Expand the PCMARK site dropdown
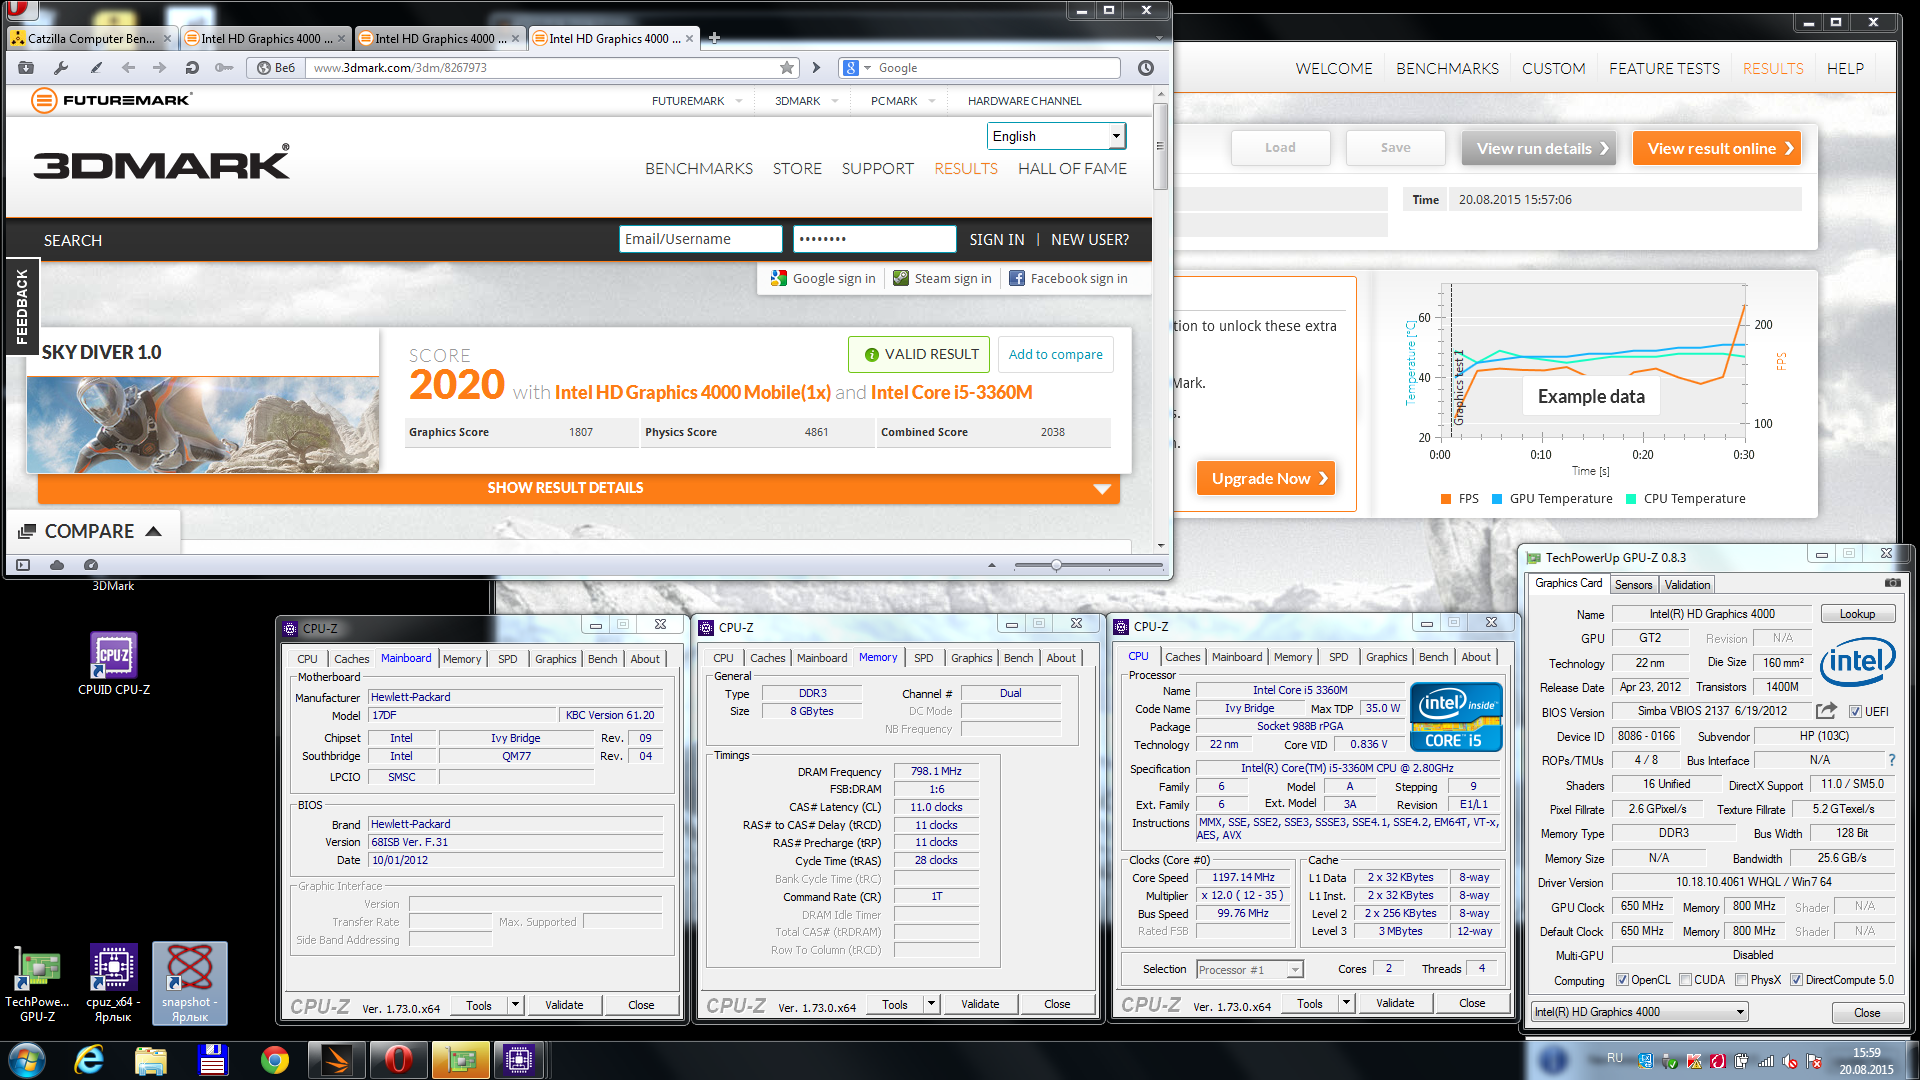 (932, 101)
